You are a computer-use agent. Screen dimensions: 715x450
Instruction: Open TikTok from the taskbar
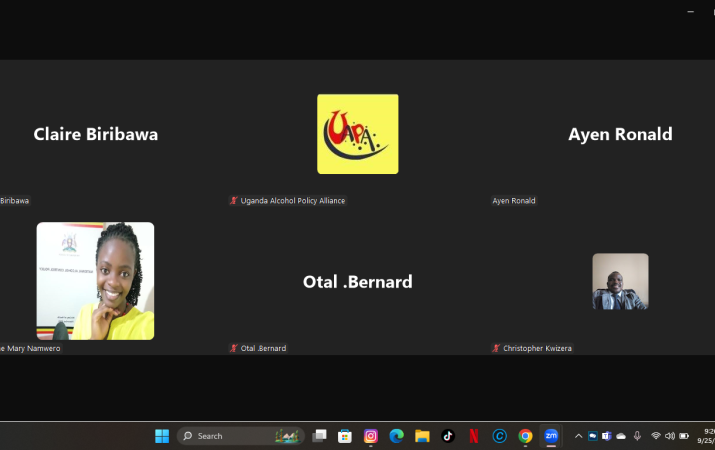tap(448, 436)
